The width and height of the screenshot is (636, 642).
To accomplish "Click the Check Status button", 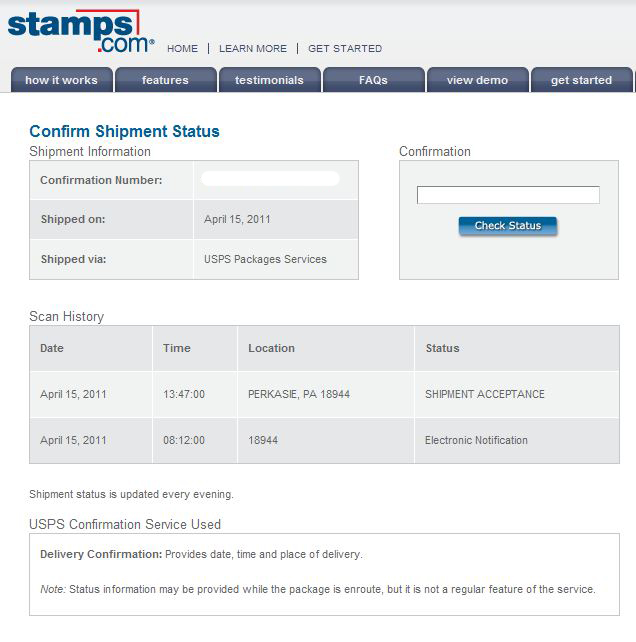I will point(508,226).
